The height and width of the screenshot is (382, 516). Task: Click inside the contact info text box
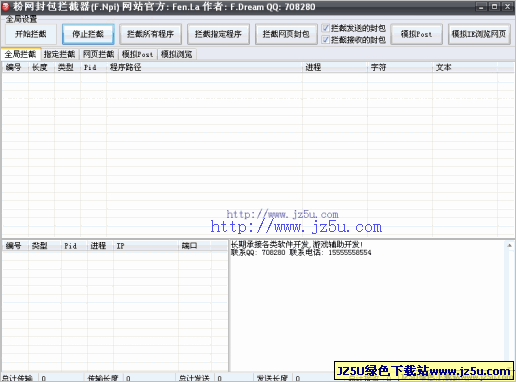(368, 305)
